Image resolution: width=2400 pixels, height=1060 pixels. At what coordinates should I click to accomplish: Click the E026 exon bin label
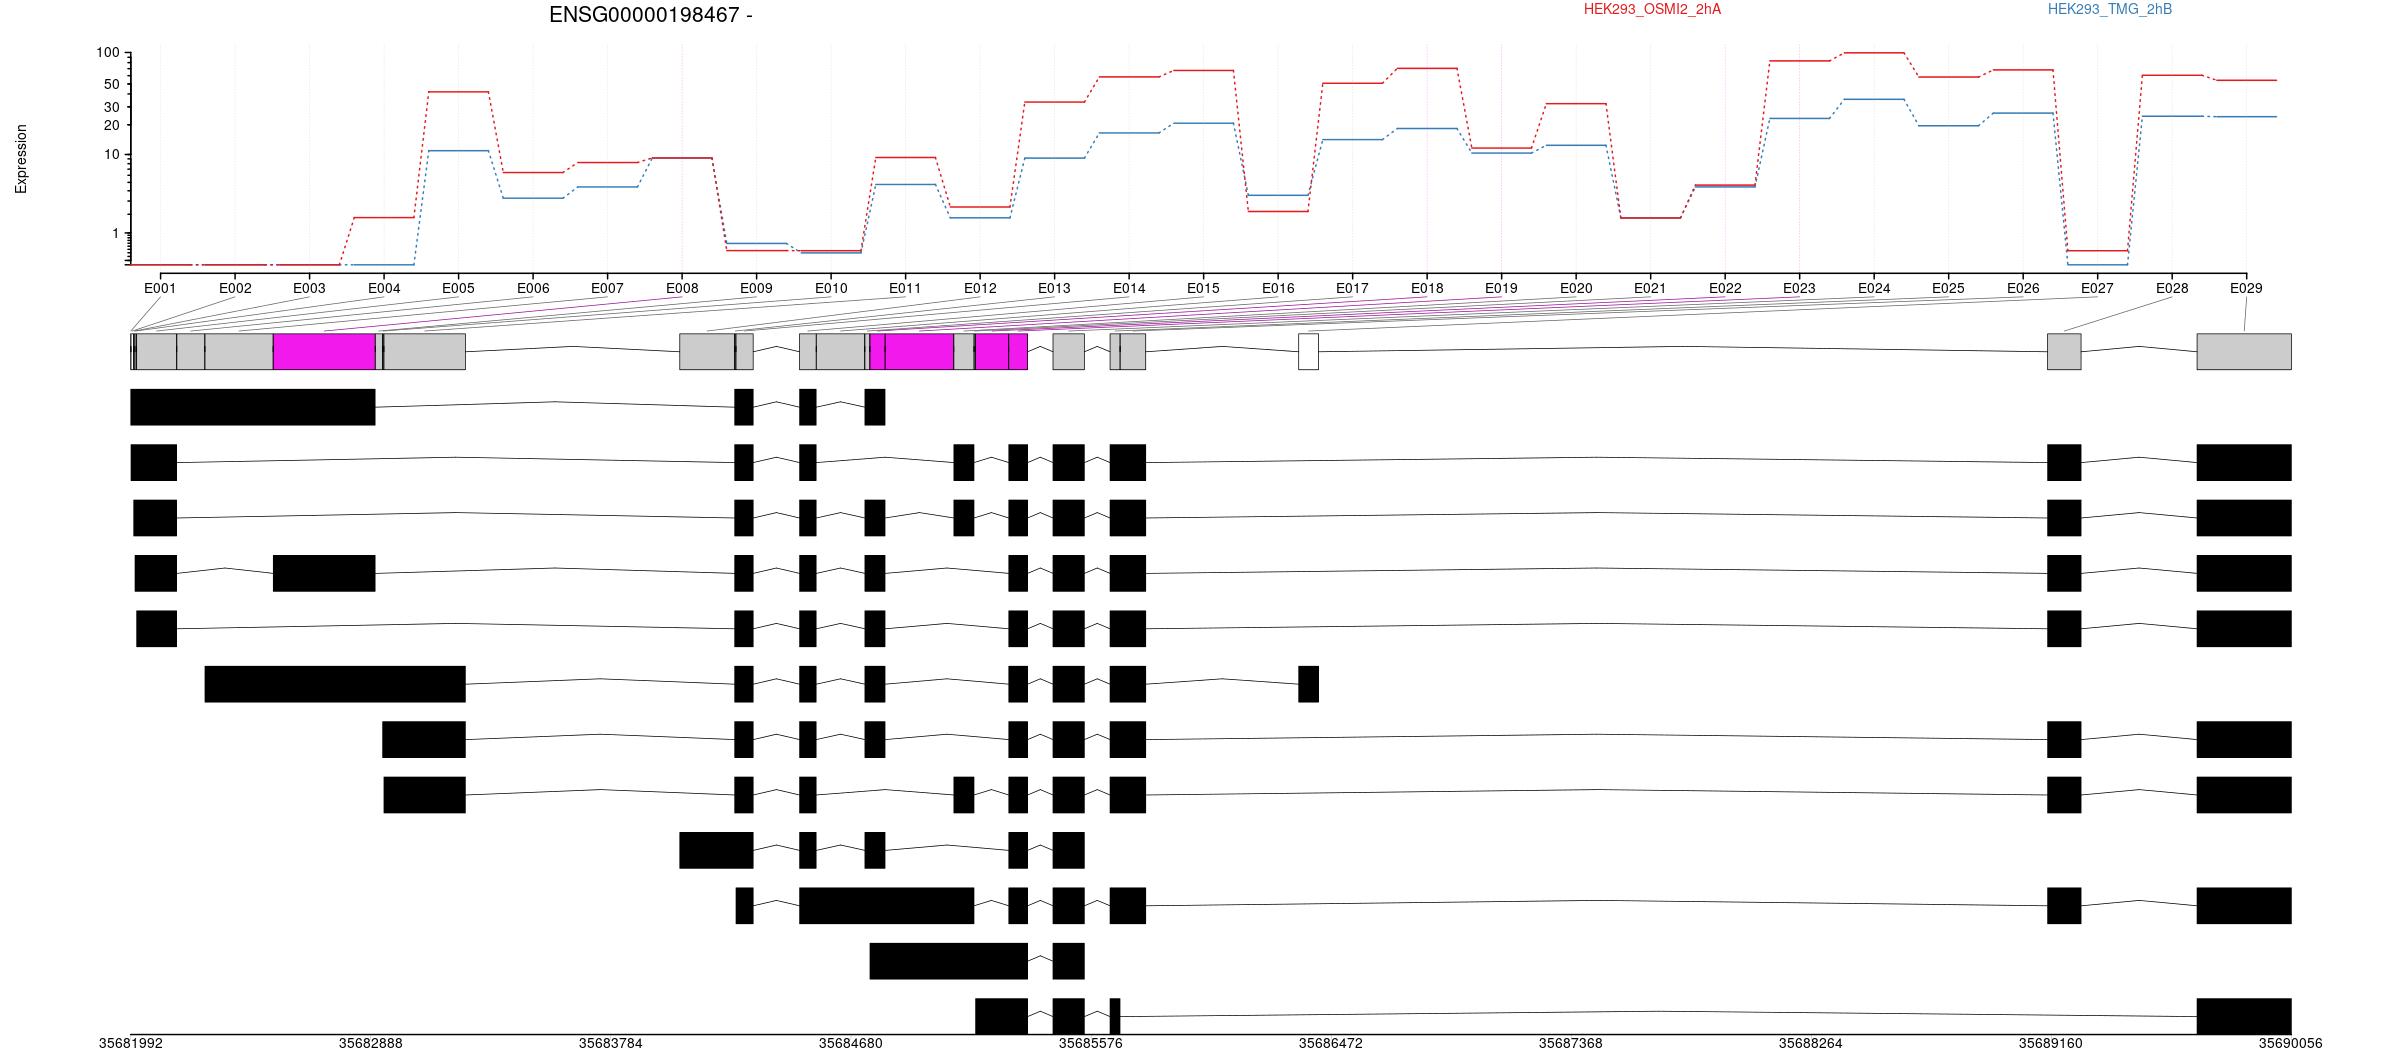(x=2023, y=288)
